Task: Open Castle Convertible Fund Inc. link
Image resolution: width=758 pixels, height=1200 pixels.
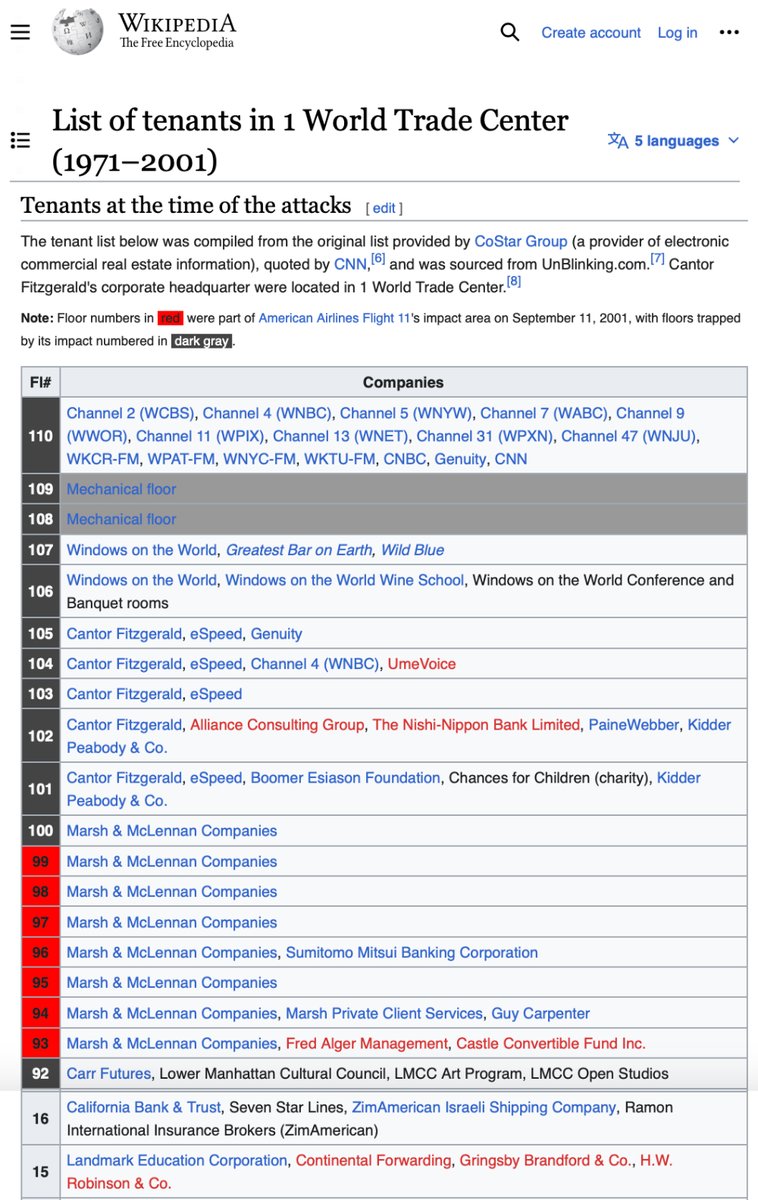Action: (551, 1044)
